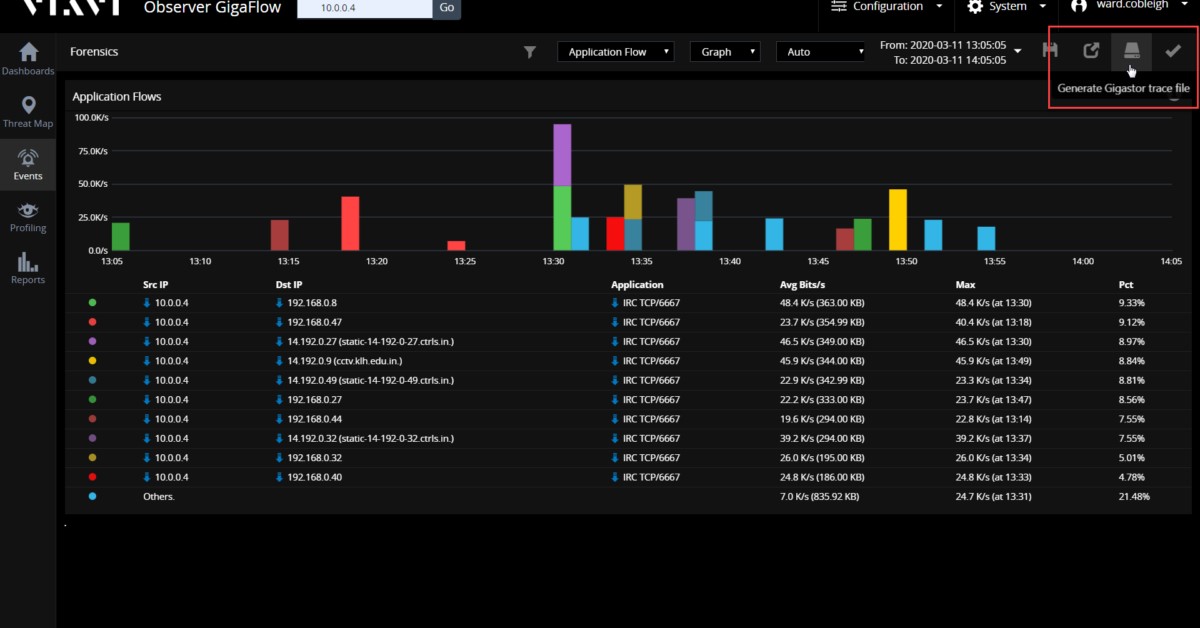Viewport: 1200px width, 628px height.
Task: Click the IP search field containing 10.0.0.4
Action: point(370,8)
